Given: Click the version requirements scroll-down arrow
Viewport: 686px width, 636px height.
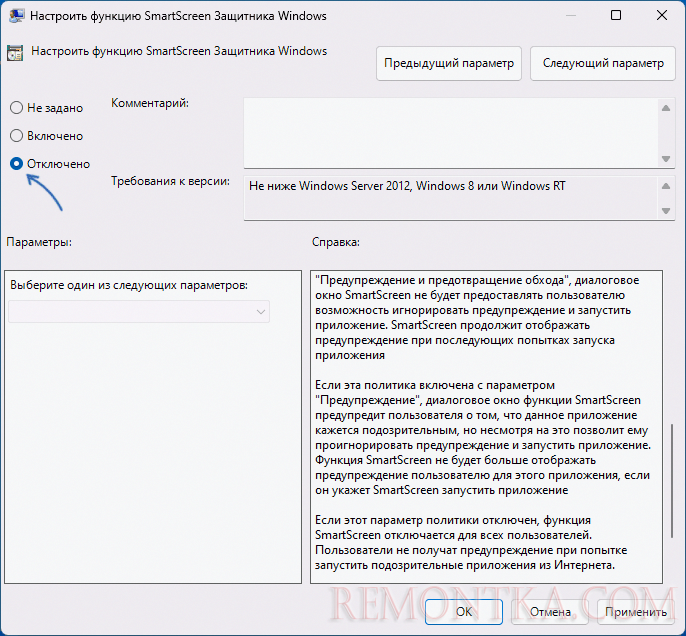Looking at the screenshot, I should click(666, 211).
